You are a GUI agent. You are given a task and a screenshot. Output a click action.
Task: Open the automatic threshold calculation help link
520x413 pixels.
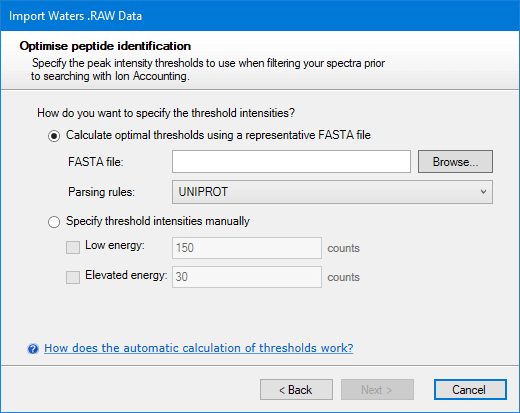pos(199,348)
